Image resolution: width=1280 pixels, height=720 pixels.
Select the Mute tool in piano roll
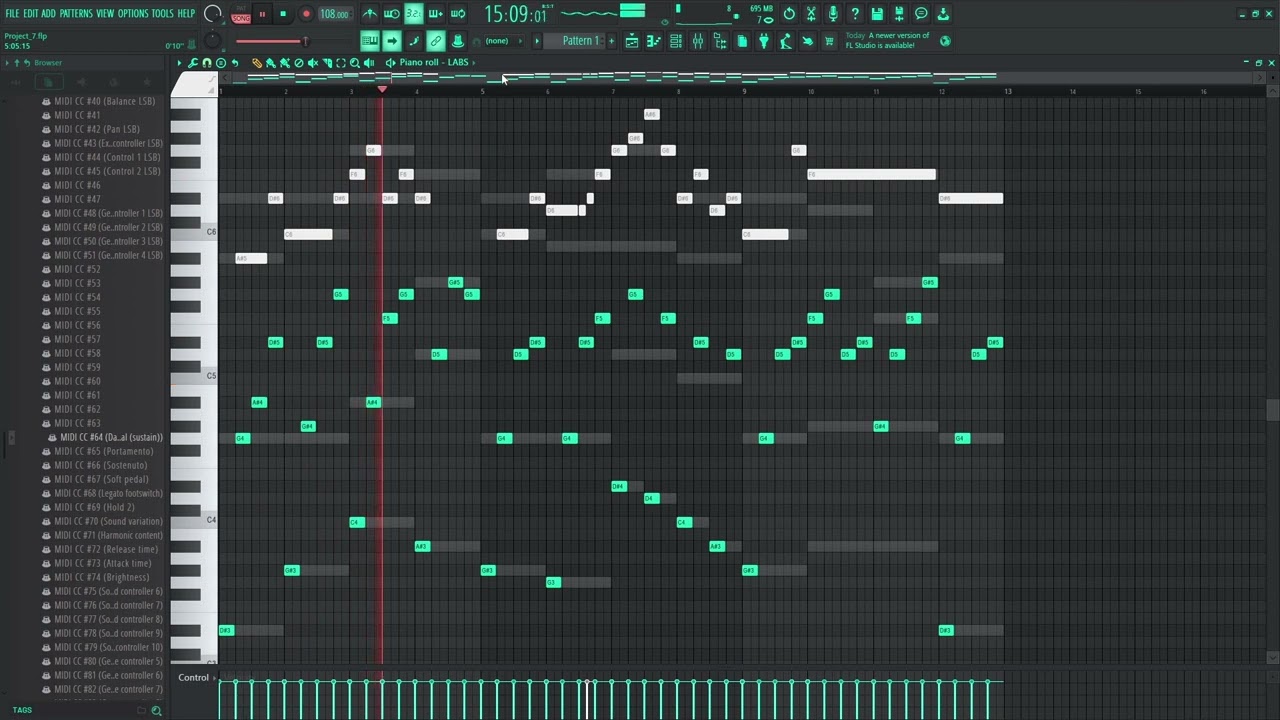click(313, 63)
